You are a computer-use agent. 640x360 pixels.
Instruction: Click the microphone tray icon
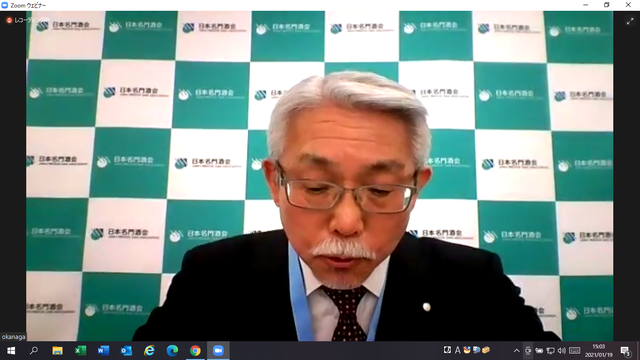pyautogui.click(x=528, y=351)
